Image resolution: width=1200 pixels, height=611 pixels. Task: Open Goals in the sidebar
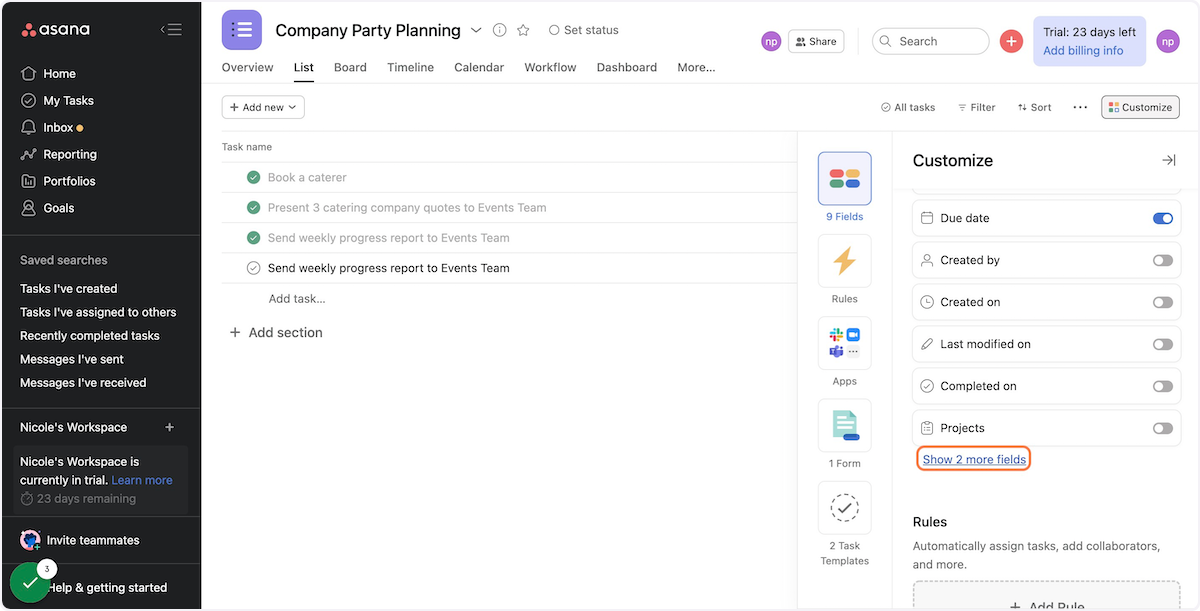[x=58, y=208]
